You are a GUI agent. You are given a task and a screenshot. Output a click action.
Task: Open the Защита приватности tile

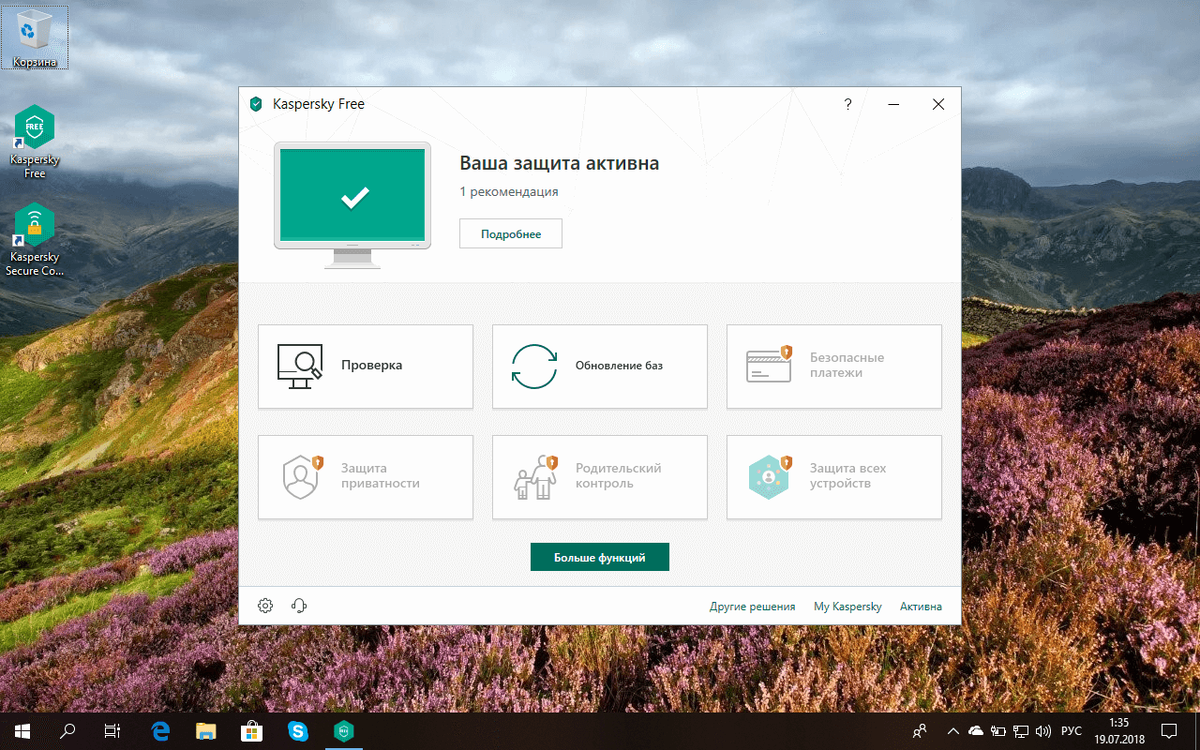365,477
